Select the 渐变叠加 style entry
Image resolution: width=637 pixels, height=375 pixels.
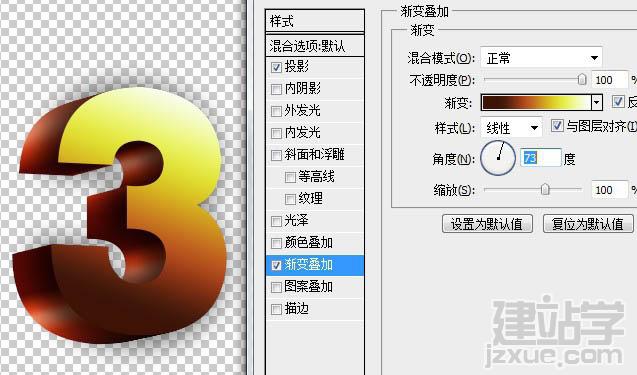[315, 265]
